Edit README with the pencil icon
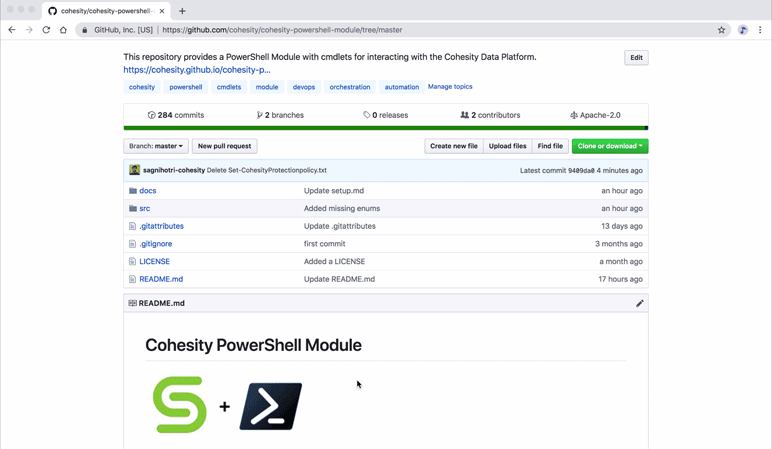The height and width of the screenshot is (449, 772). [640, 303]
